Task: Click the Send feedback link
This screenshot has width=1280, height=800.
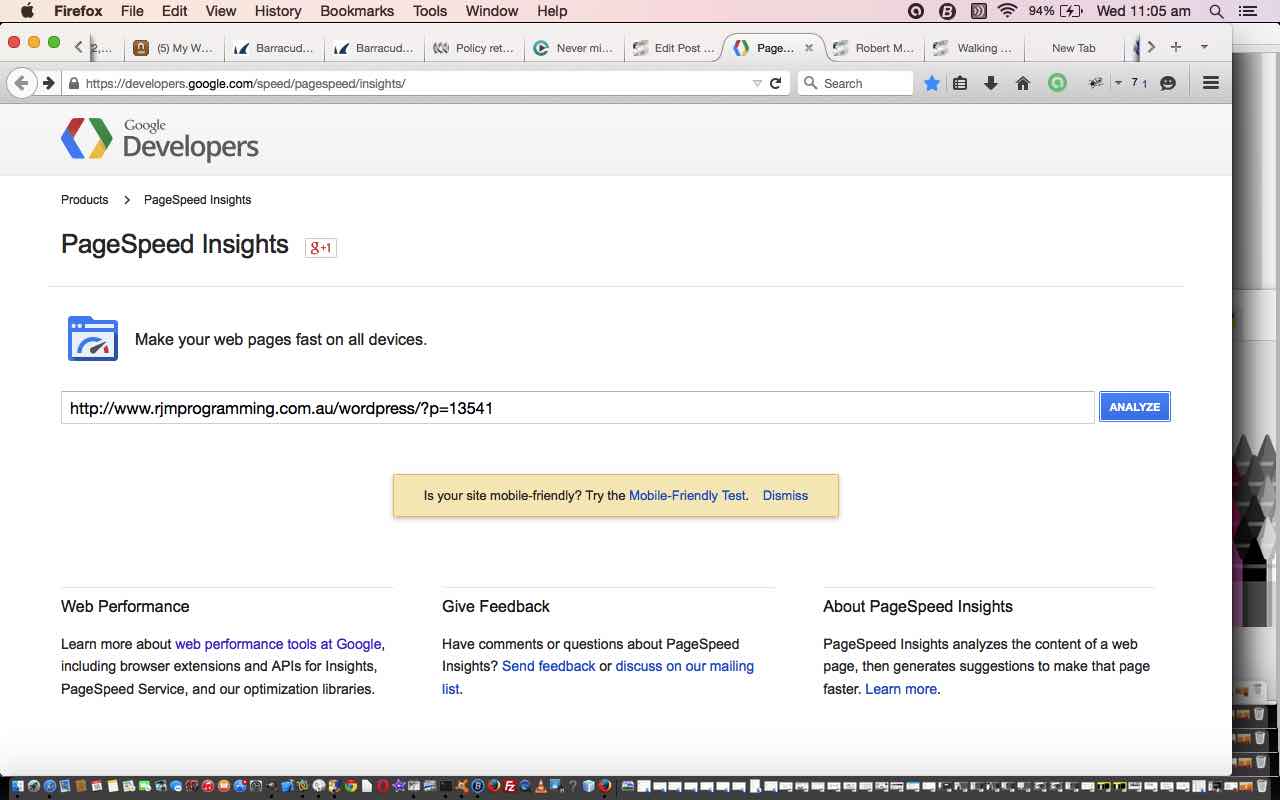Action: pyautogui.click(x=548, y=666)
